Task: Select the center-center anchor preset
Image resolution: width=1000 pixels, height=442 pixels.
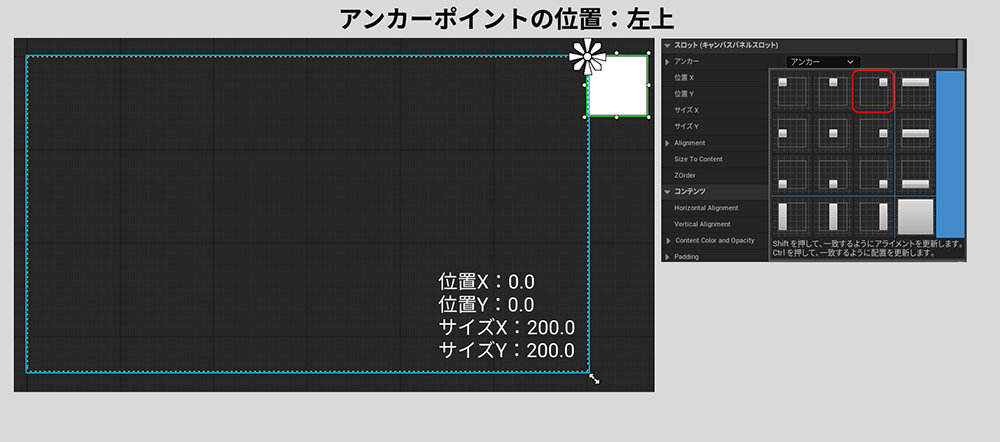Action: 833,133
